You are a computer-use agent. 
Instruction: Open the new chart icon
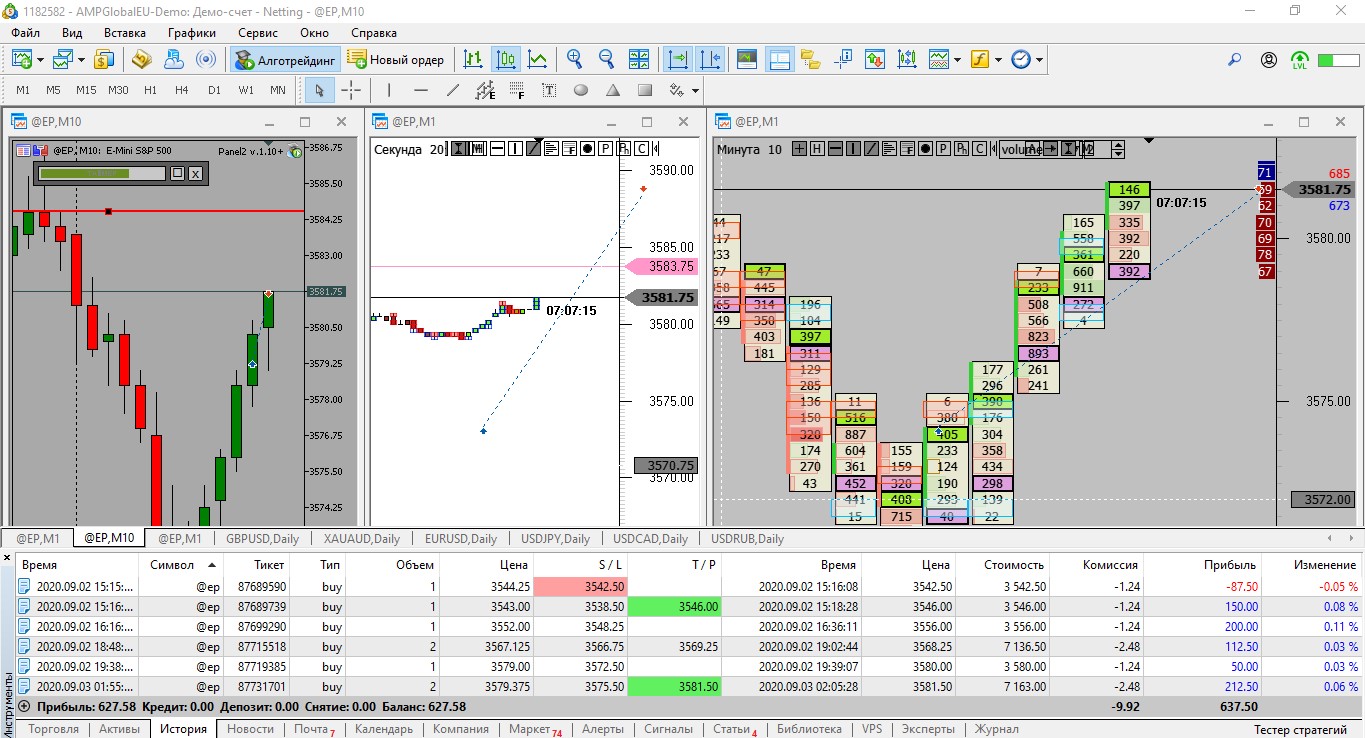click(x=22, y=59)
